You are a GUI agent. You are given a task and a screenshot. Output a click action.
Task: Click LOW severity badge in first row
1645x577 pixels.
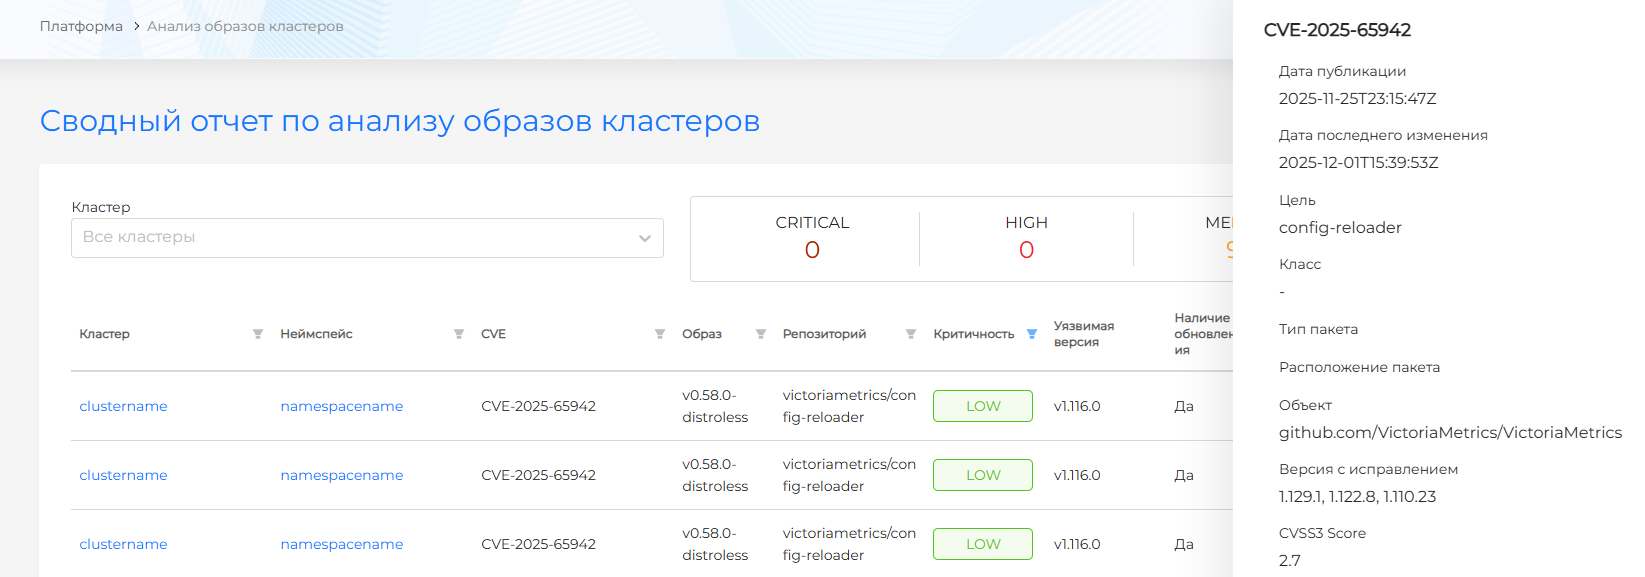pyautogui.click(x=982, y=406)
